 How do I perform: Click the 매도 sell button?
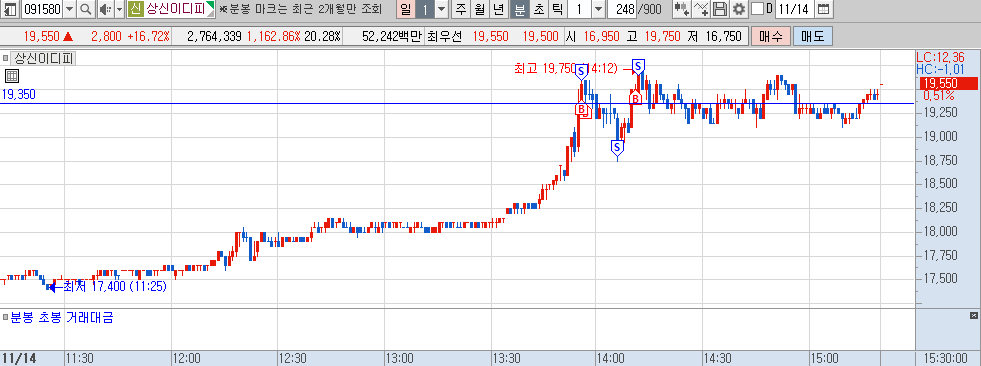(x=812, y=36)
